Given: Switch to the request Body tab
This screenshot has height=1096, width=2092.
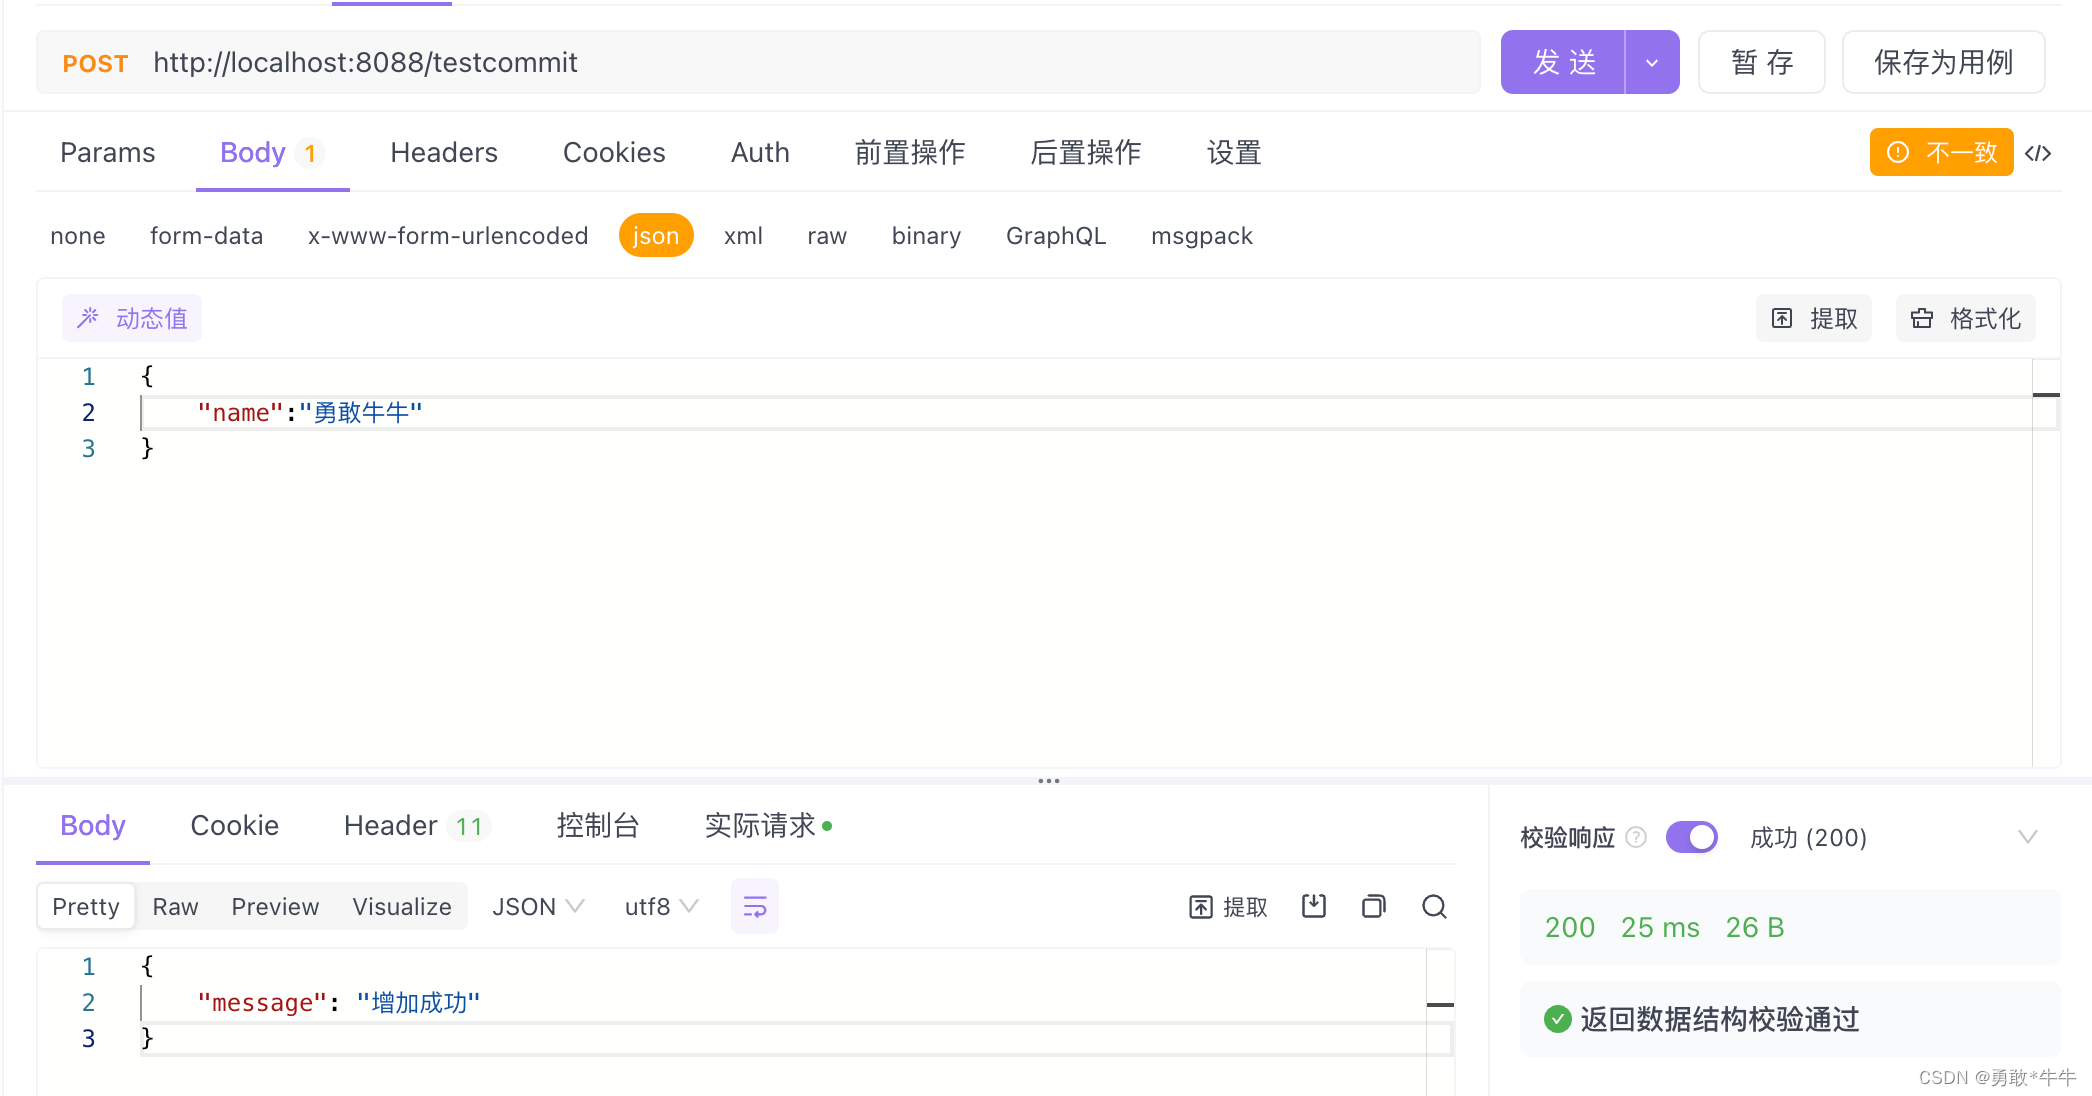Looking at the screenshot, I should pyautogui.click(x=272, y=153).
